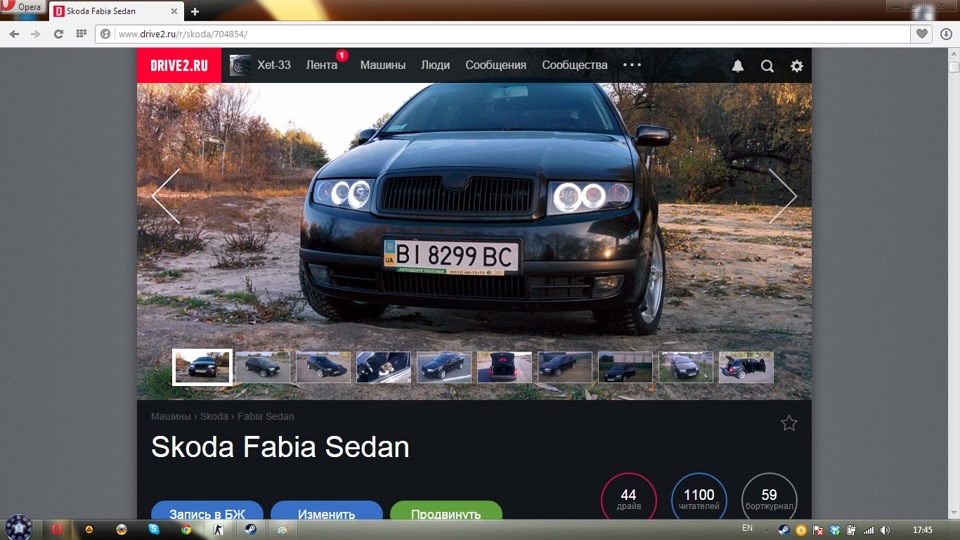Click the 1100 читателей counter circle
This screenshot has height=540, width=960.
[699, 497]
